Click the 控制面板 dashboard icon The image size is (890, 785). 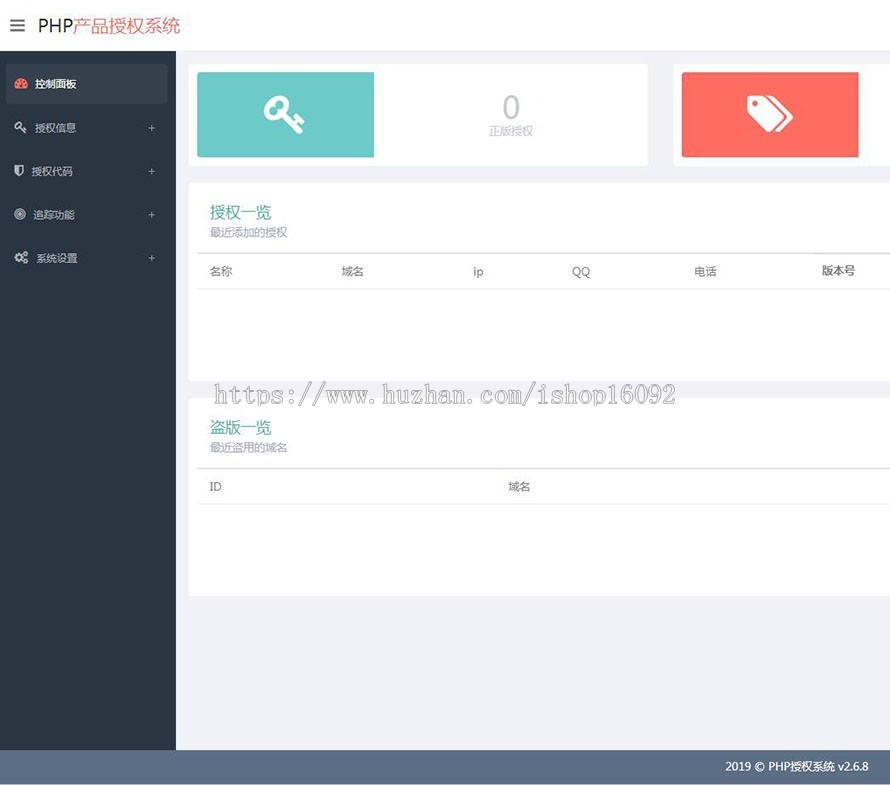pyautogui.click(x=21, y=83)
